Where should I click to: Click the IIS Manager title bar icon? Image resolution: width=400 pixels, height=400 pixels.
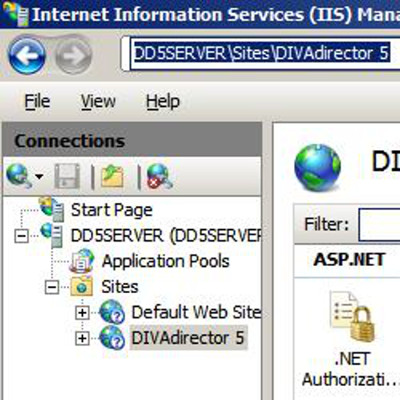[x=15, y=13]
